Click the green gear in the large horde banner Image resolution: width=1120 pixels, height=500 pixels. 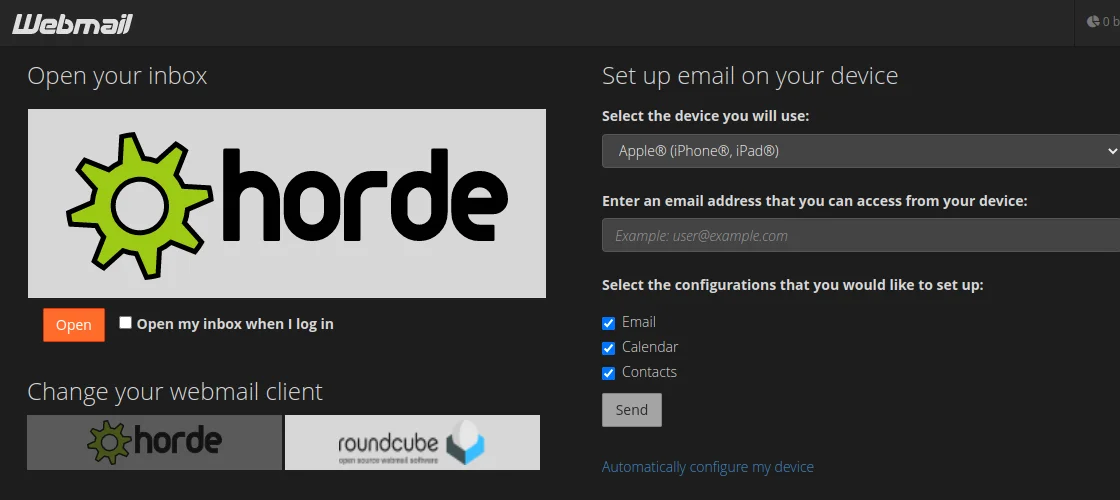(x=139, y=206)
